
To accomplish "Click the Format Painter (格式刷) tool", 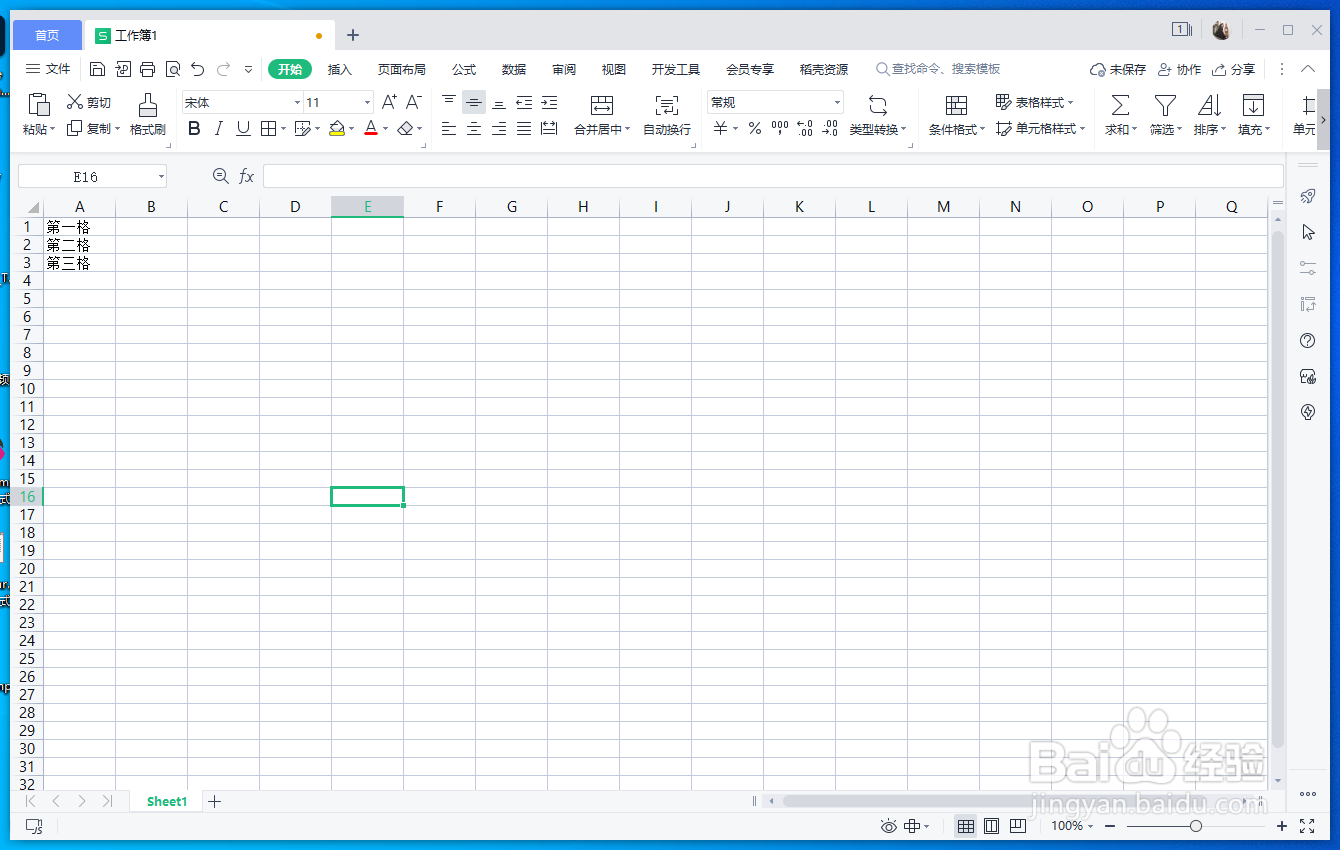I will click(x=148, y=115).
